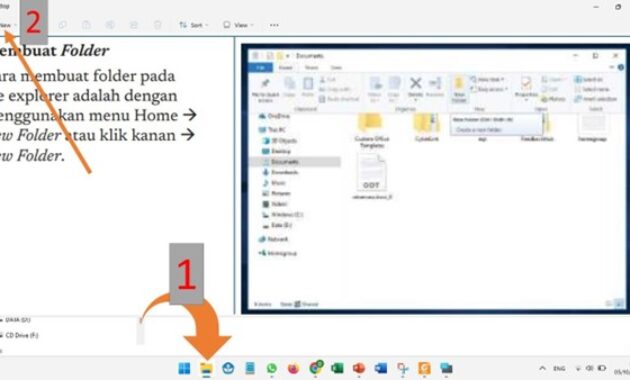
Task: Click the CyberLink folder in picture
Action: (x=427, y=128)
